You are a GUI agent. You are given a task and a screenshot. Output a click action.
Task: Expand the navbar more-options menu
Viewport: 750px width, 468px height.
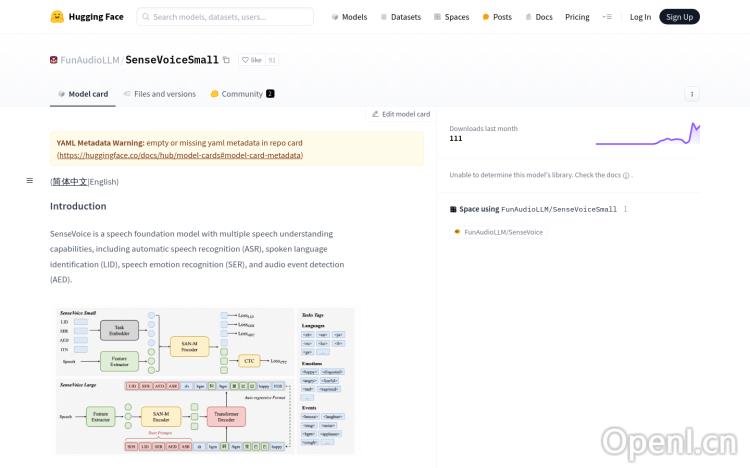click(x=607, y=17)
